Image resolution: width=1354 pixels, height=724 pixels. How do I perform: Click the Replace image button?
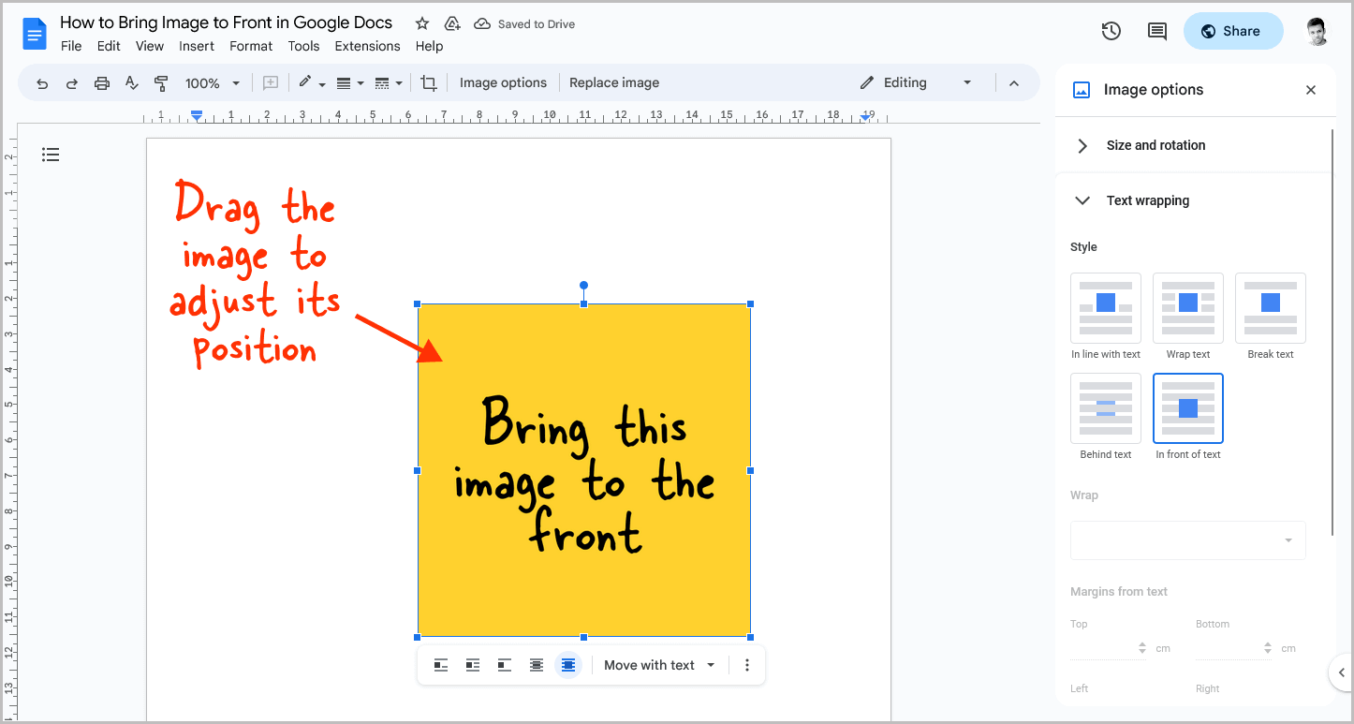click(614, 83)
